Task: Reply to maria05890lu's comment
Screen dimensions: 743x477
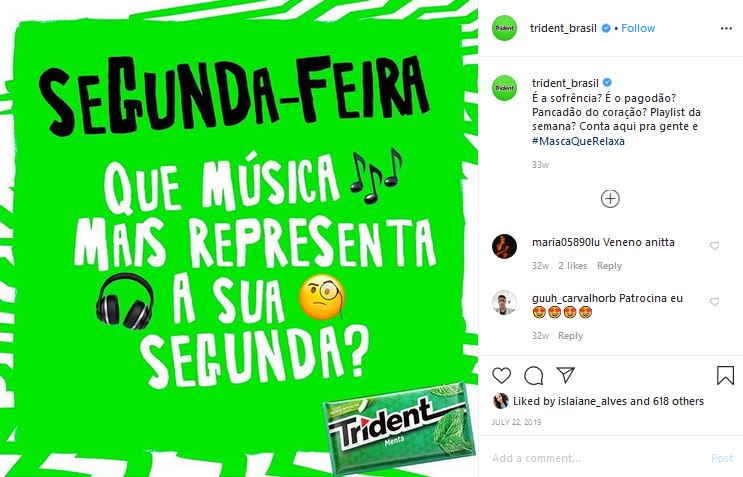Action: [609, 266]
